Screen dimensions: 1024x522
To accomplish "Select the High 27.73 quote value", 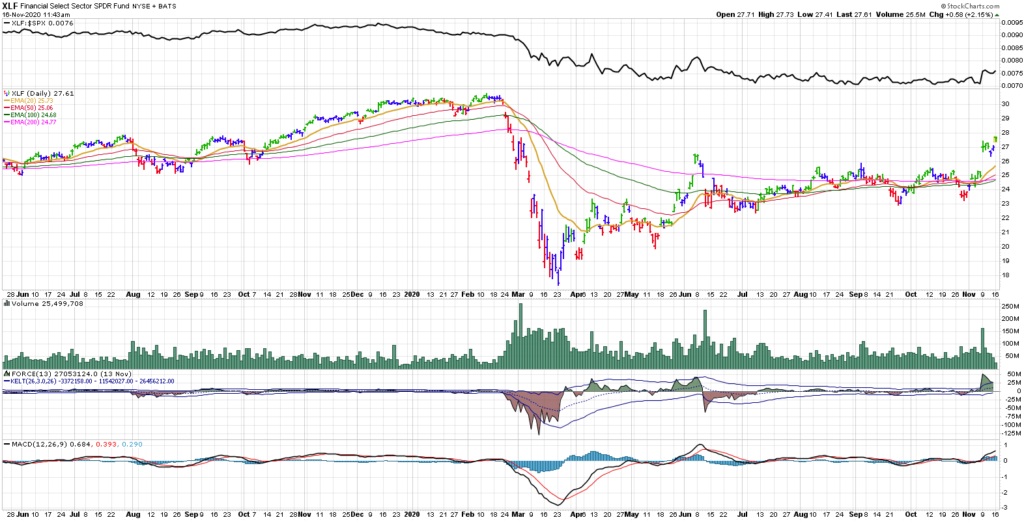I will (775, 14).
